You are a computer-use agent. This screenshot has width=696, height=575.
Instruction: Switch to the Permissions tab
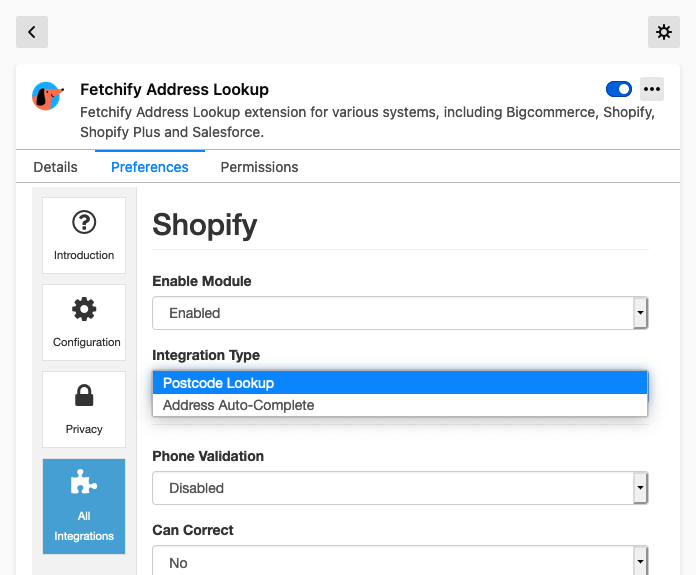[259, 167]
